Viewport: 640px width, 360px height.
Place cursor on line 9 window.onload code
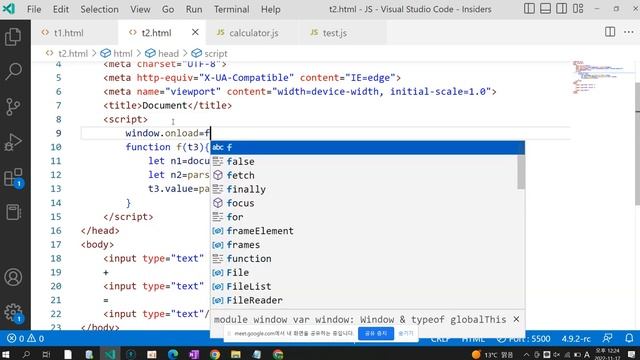[167, 133]
